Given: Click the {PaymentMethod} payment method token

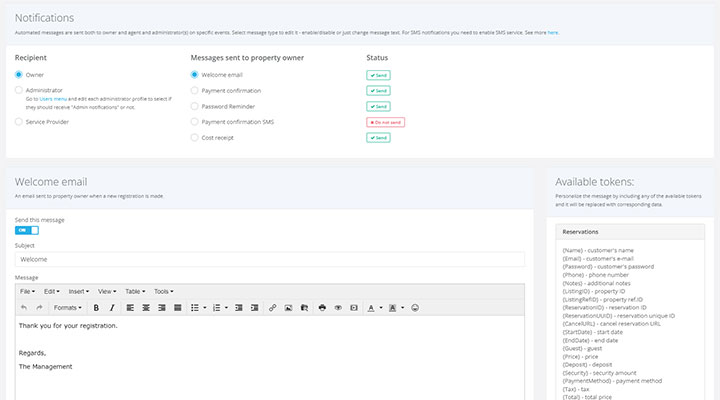Looking at the screenshot, I should 612,381.
